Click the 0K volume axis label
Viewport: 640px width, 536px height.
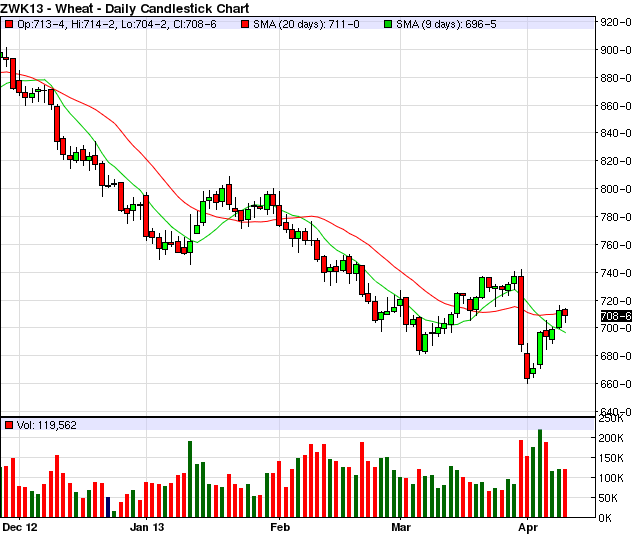605,518
